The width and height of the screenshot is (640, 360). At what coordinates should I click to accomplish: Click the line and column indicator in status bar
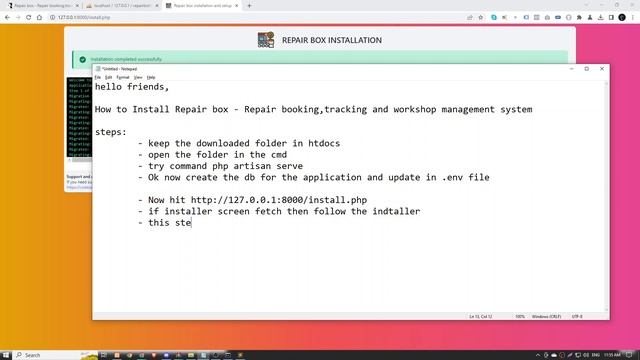[x=481, y=316]
